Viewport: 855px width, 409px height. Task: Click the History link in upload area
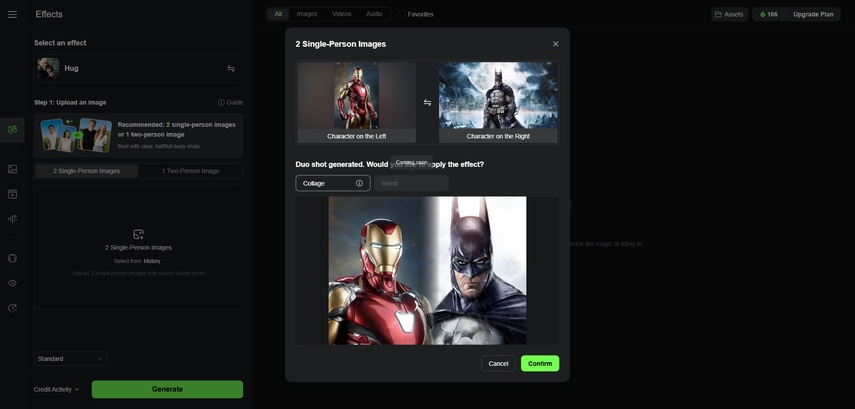[x=152, y=261]
